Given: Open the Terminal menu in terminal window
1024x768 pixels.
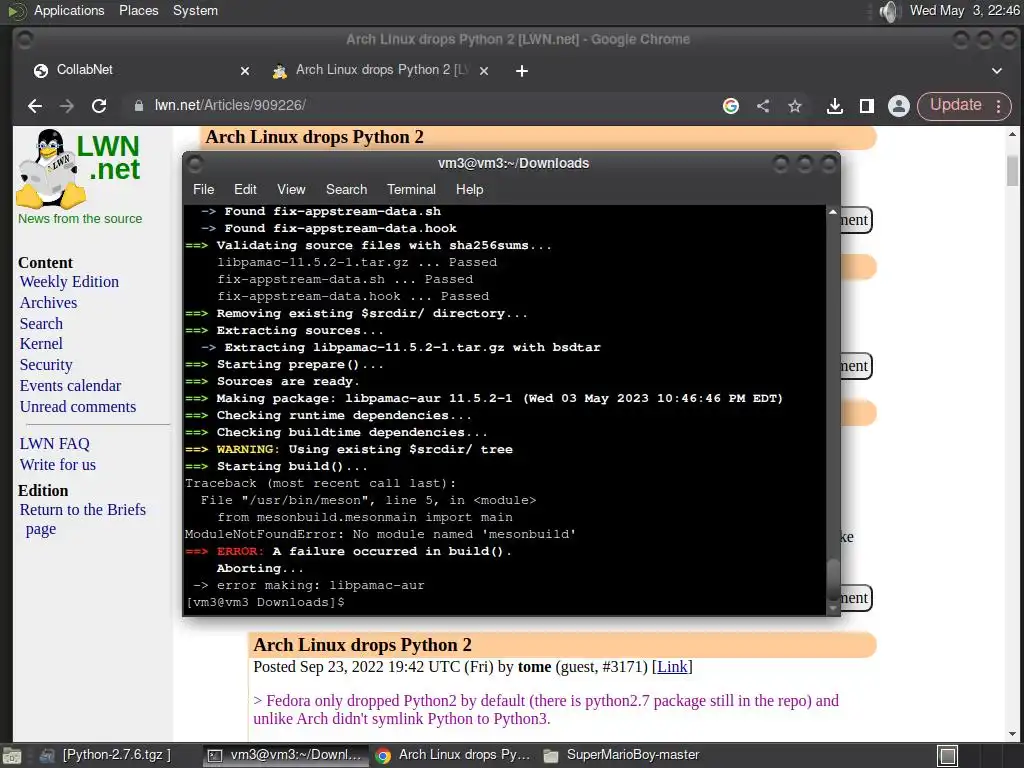Looking at the screenshot, I should [411, 189].
